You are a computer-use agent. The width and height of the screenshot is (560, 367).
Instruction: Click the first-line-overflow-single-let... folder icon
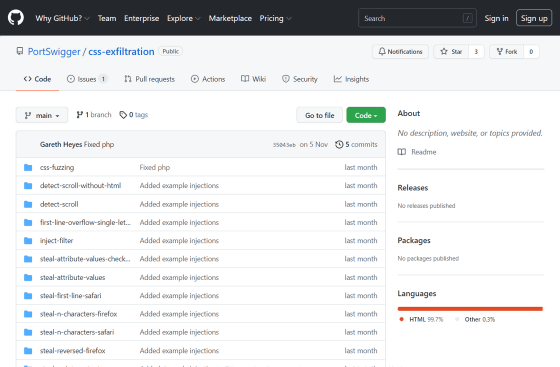28,222
